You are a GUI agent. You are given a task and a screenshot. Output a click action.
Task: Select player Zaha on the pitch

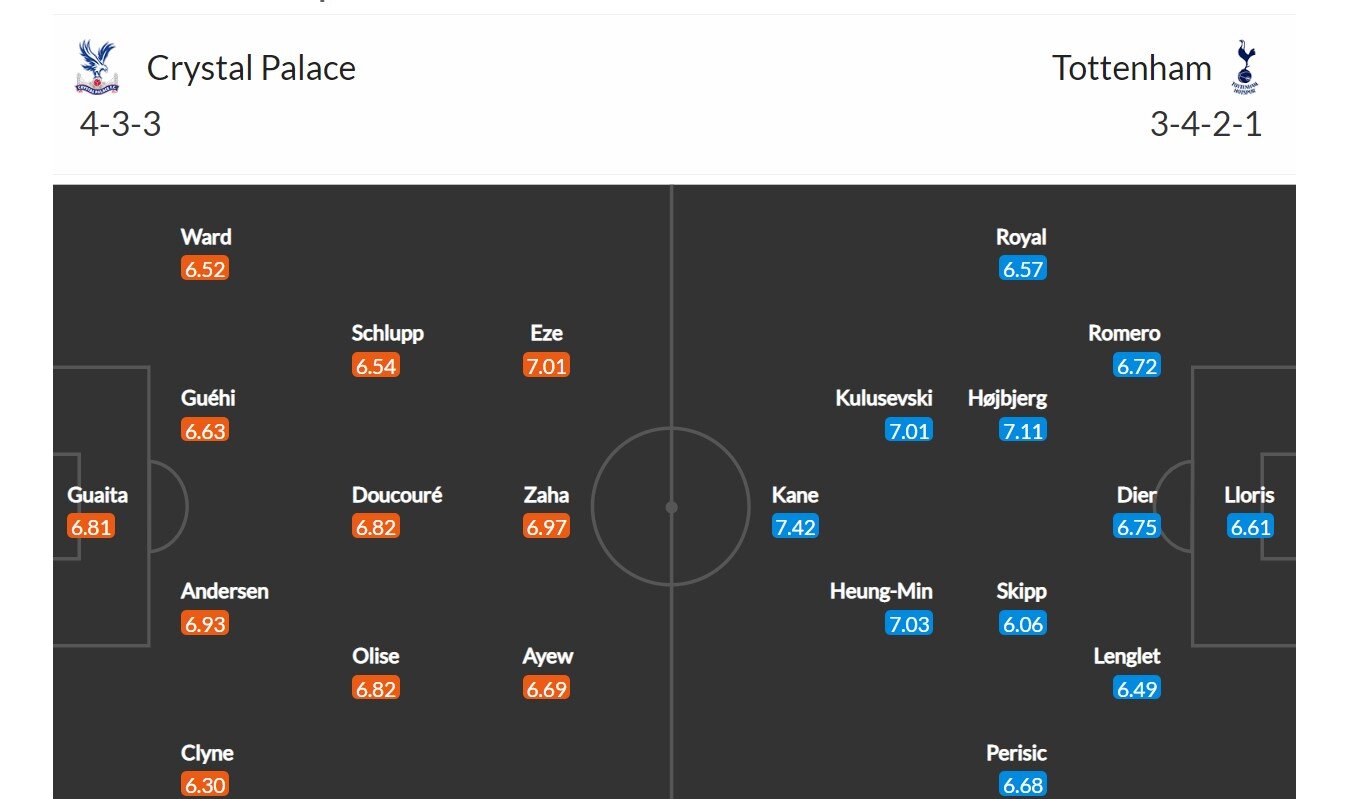pyautogui.click(x=546, y=495)
